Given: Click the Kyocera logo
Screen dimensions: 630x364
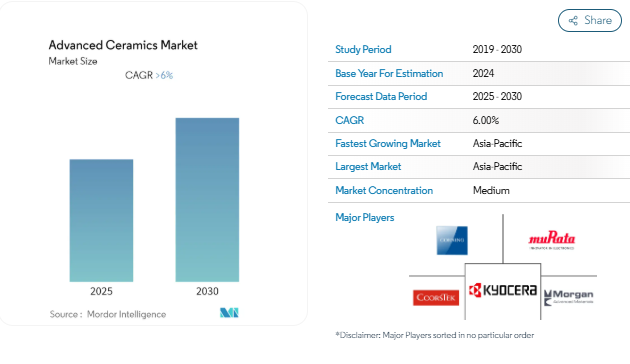Looking at the screenshot, I should 503,290.
